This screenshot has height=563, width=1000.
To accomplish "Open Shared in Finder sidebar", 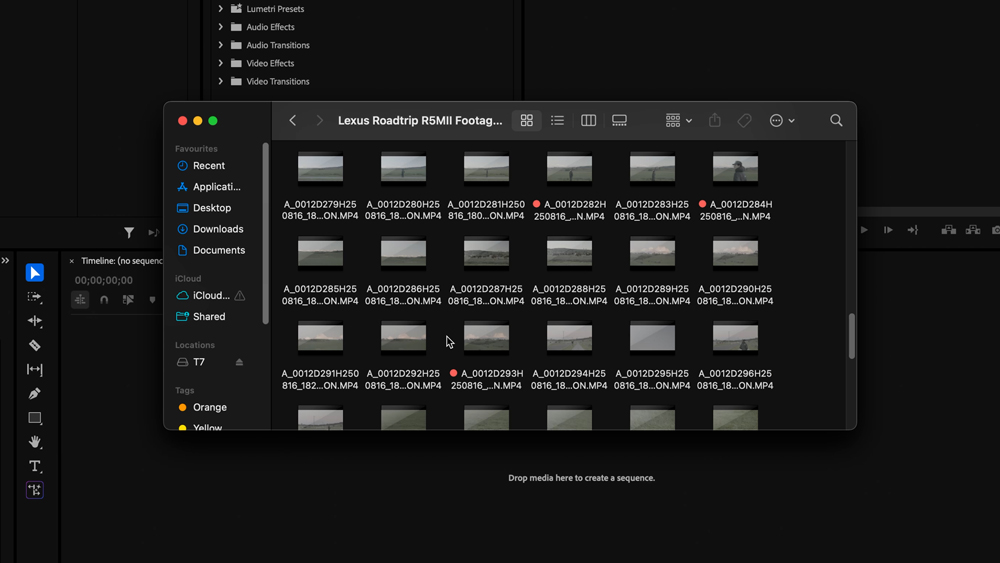I will pyautogui.click(x=201, y=317).
